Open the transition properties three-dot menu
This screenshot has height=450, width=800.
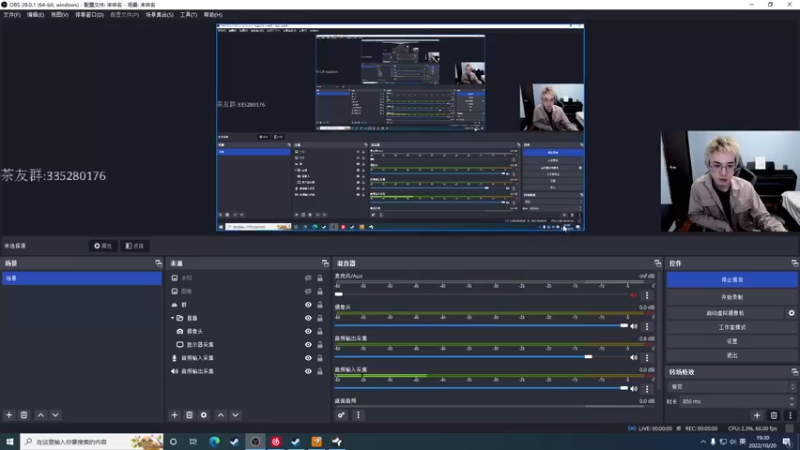(790, 415)
